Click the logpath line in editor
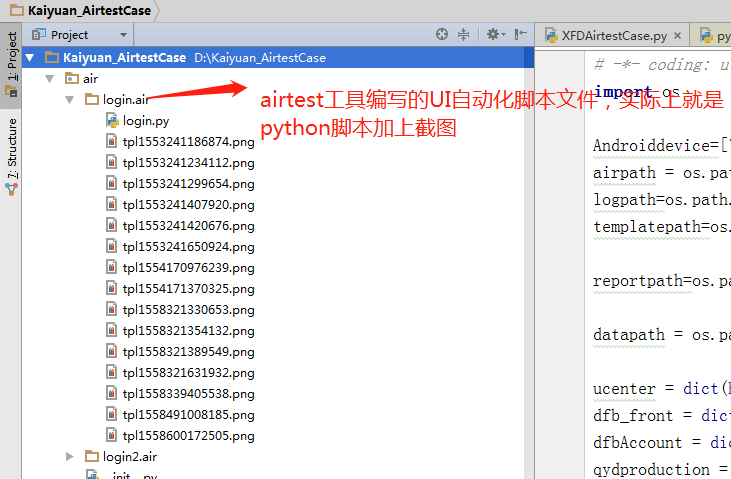Screen dimensions: 731x479 tap(662, 200)
